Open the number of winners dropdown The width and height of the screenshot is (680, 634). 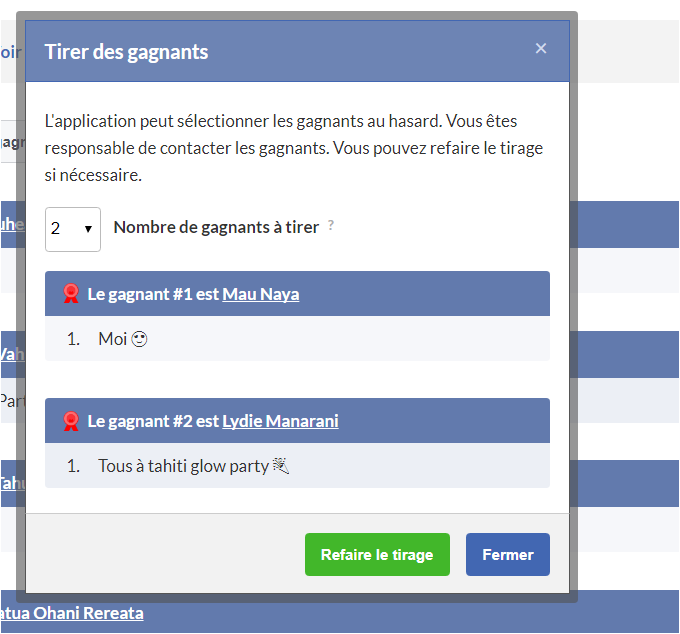[73, 229]
